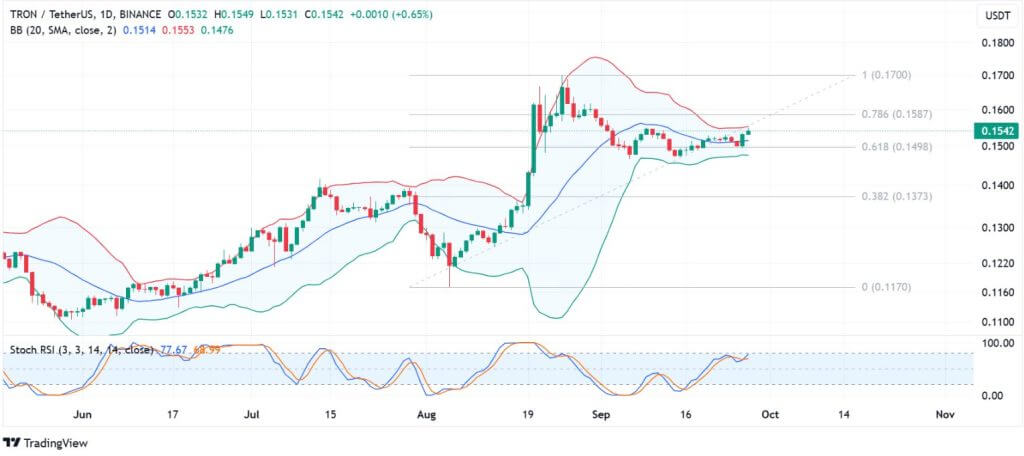1024x456 pixels.
Task: Click the current price tag 0.1542
Action: pyautogui.click(x=996, y=131)
